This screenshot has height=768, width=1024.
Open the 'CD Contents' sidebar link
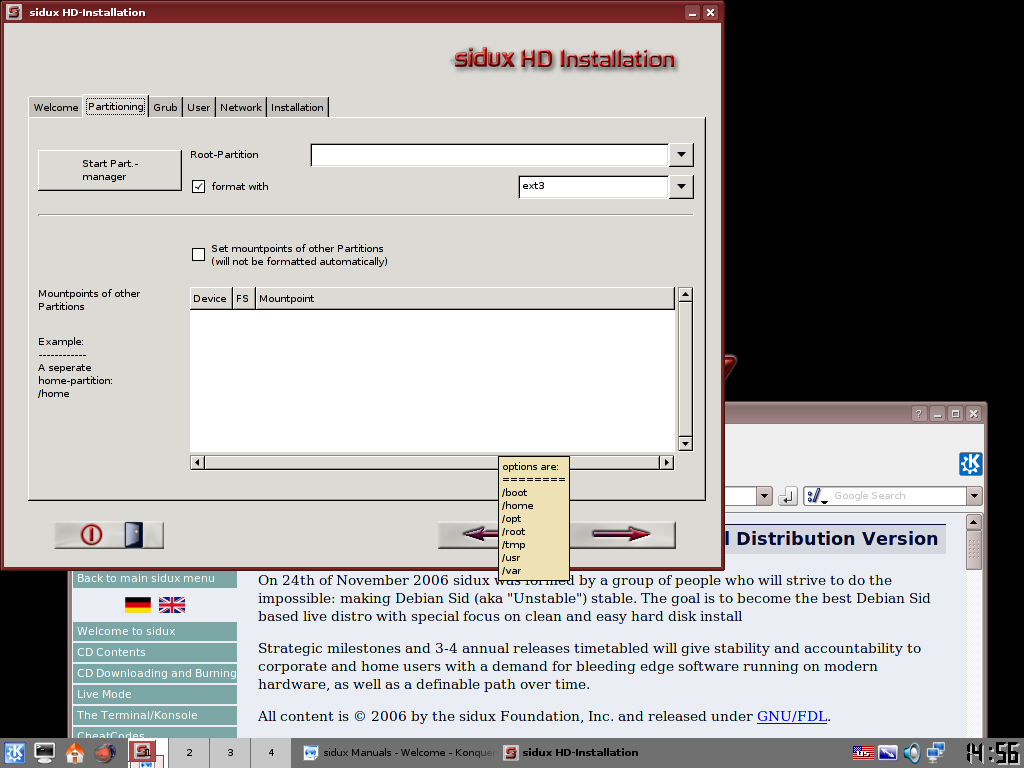tap(155, 652)
